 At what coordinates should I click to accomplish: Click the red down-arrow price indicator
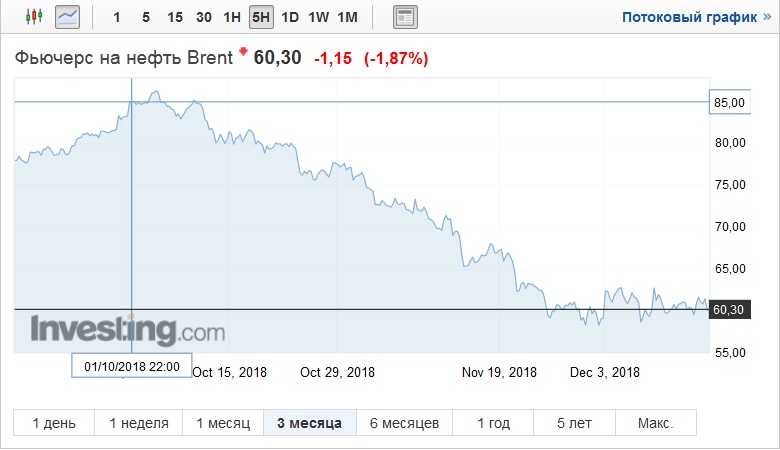tap(242, 52)
